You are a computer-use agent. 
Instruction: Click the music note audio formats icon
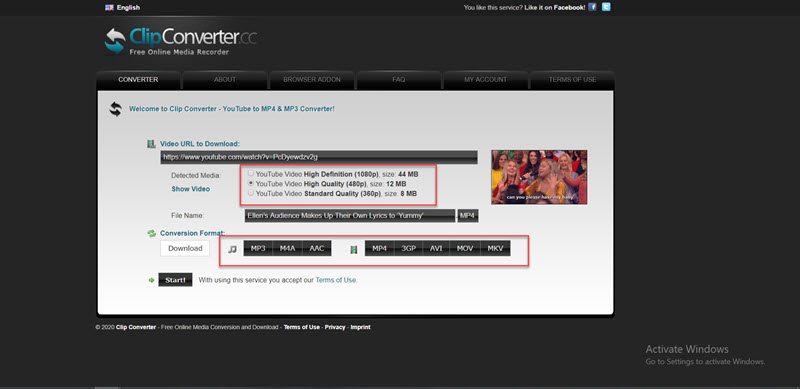coord(232,249)
